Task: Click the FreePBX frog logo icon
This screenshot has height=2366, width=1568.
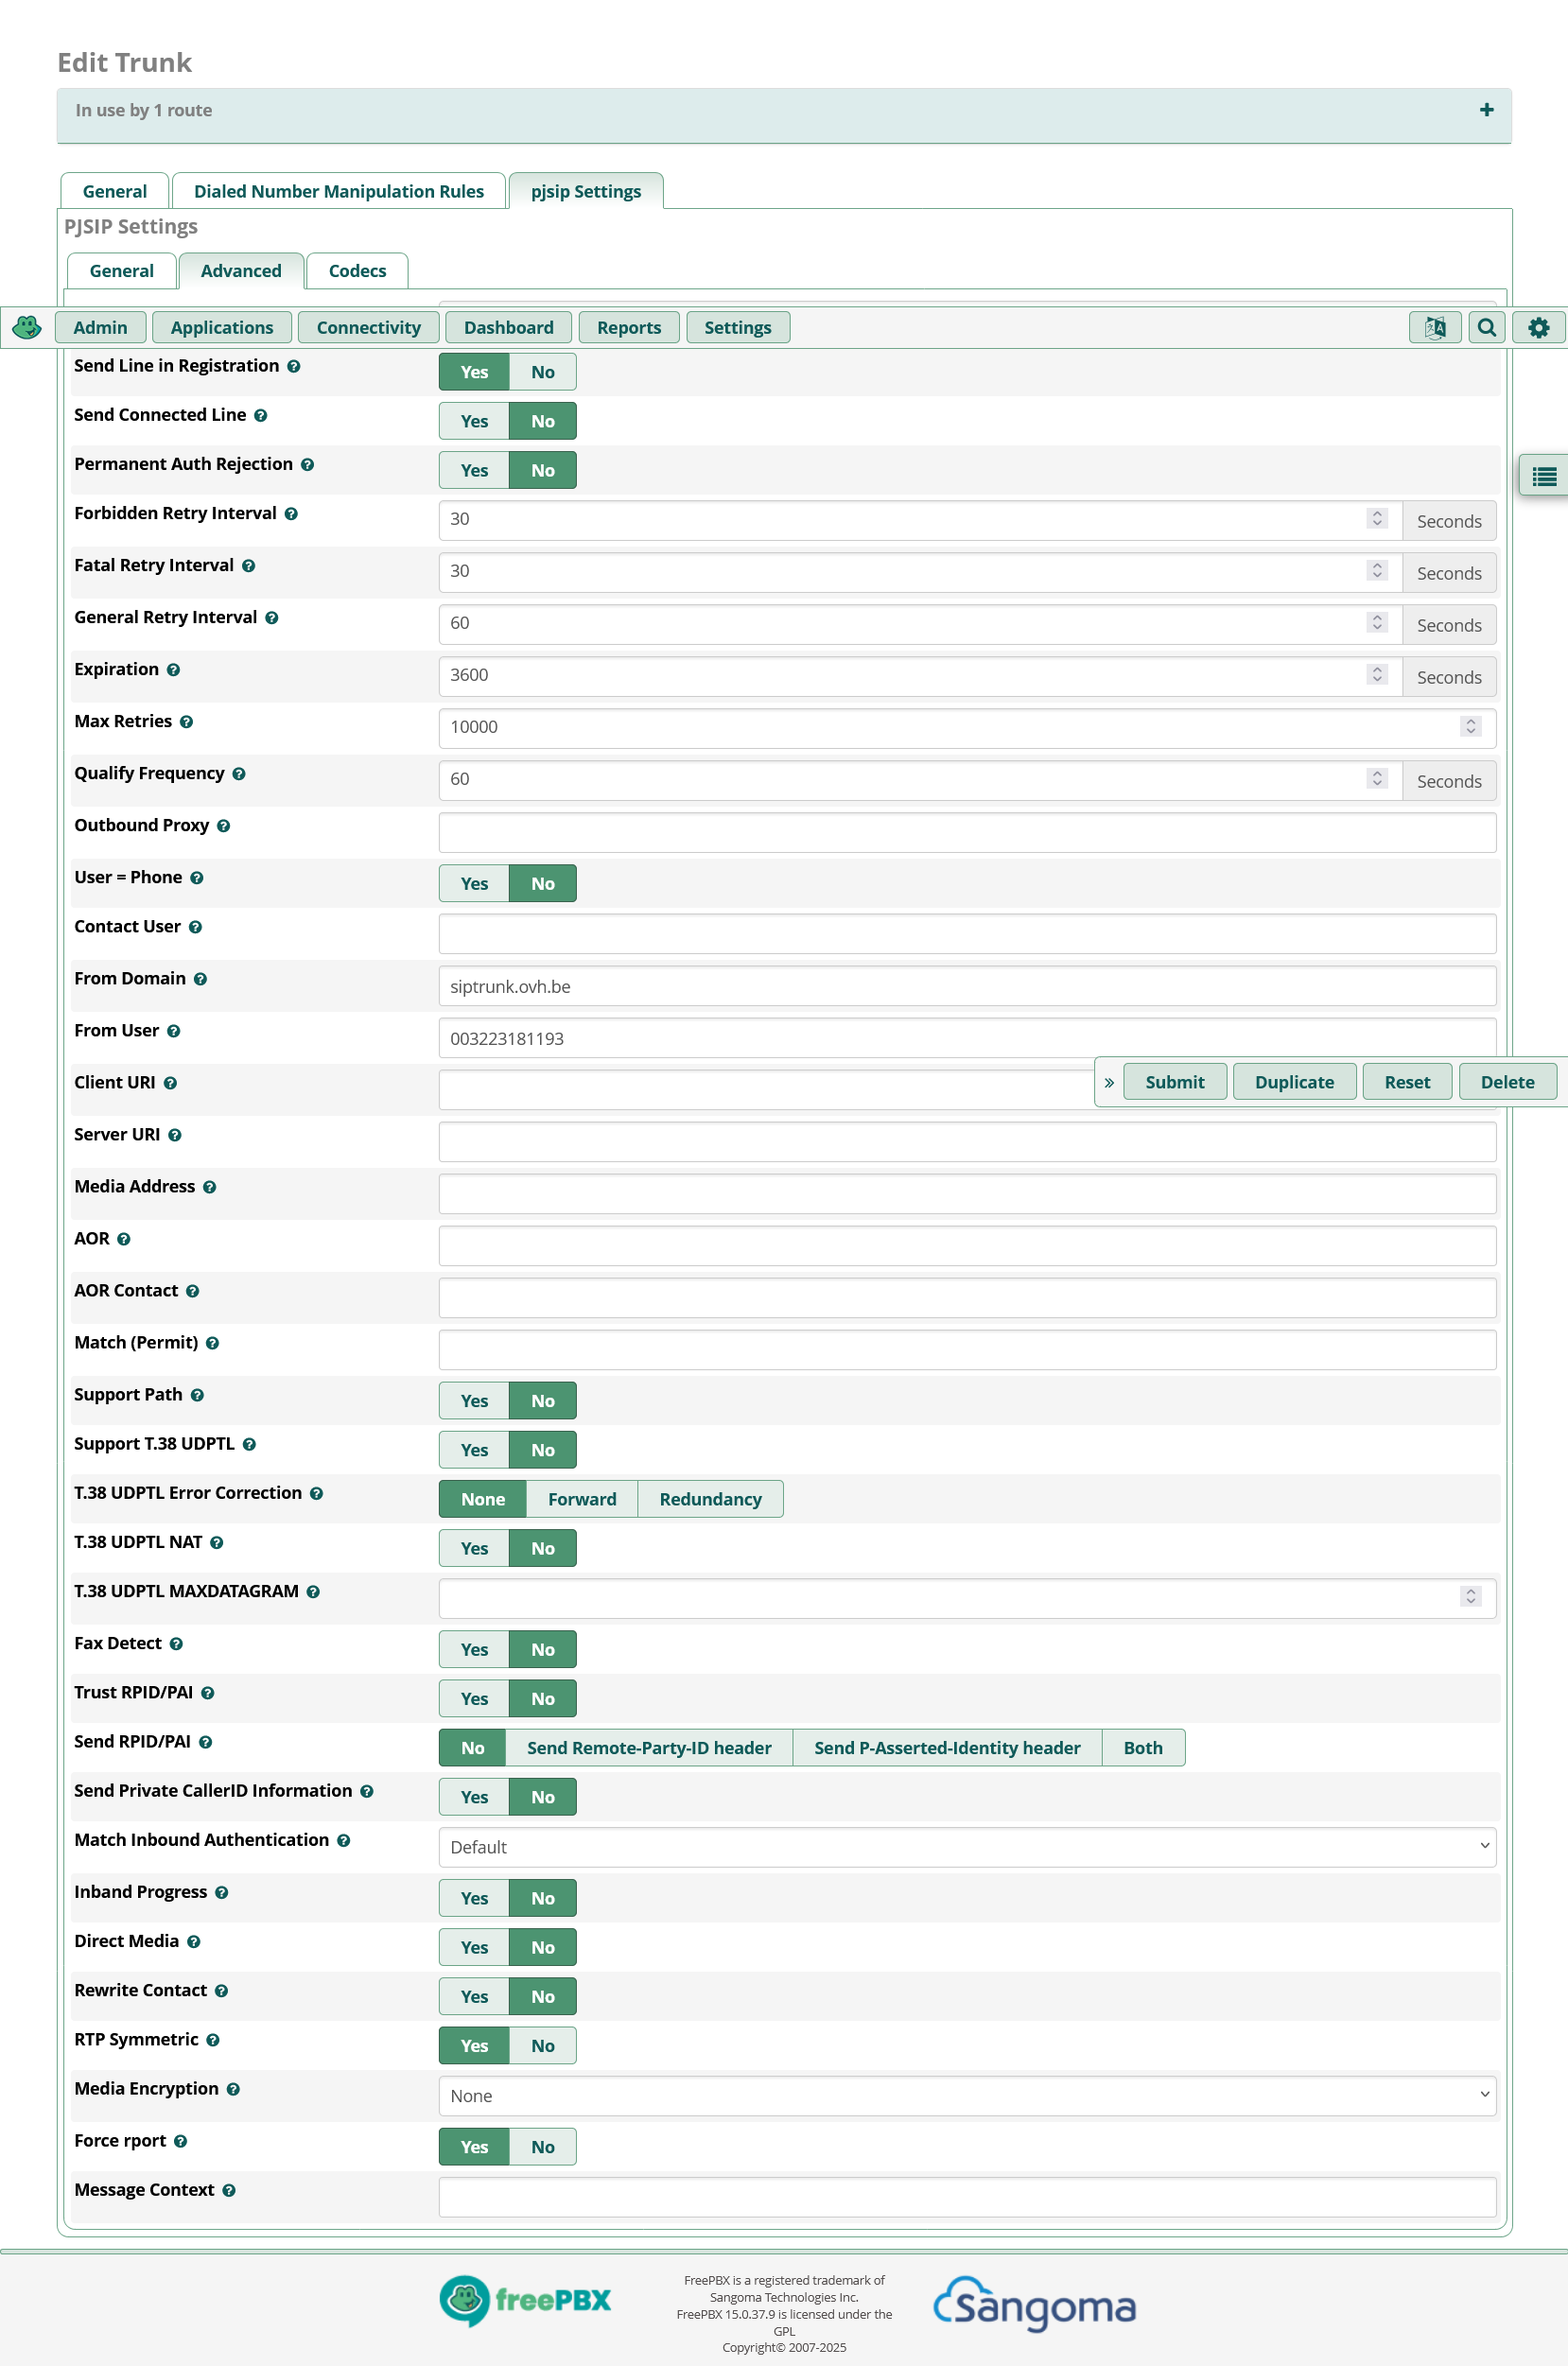Action: [x=27, y=327]
